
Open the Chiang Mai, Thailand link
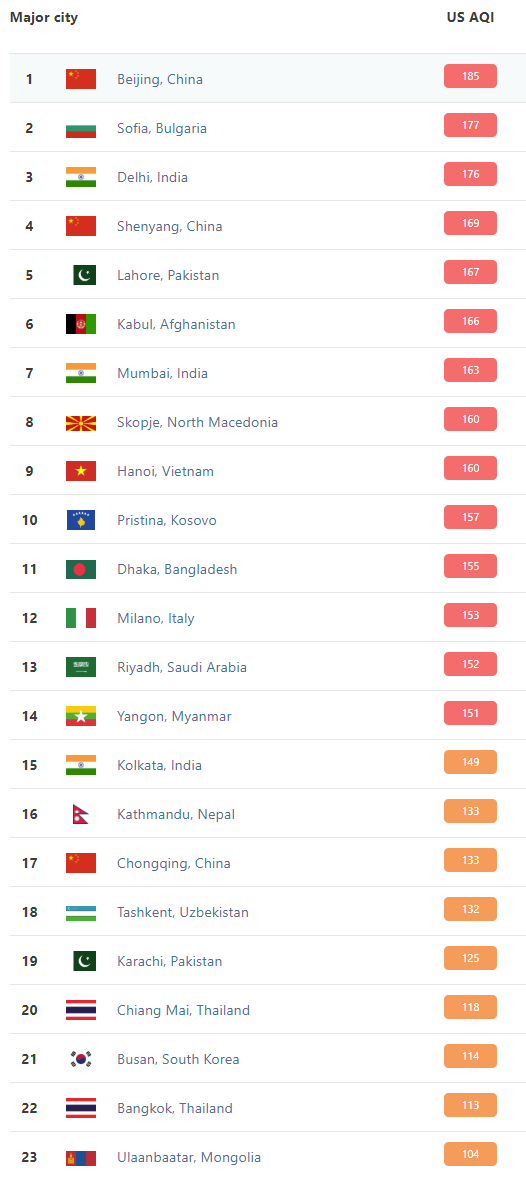(x=183, y=1010)
